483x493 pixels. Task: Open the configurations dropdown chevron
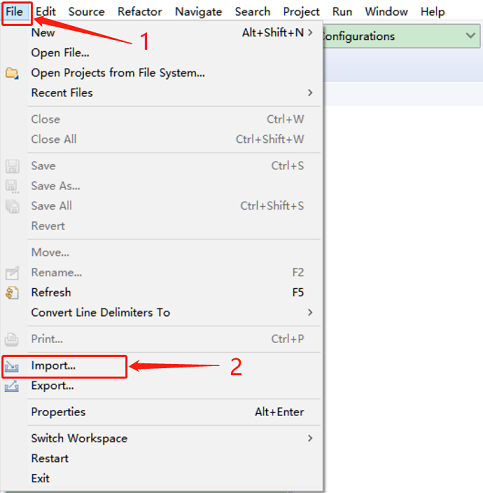click(470, 35)
